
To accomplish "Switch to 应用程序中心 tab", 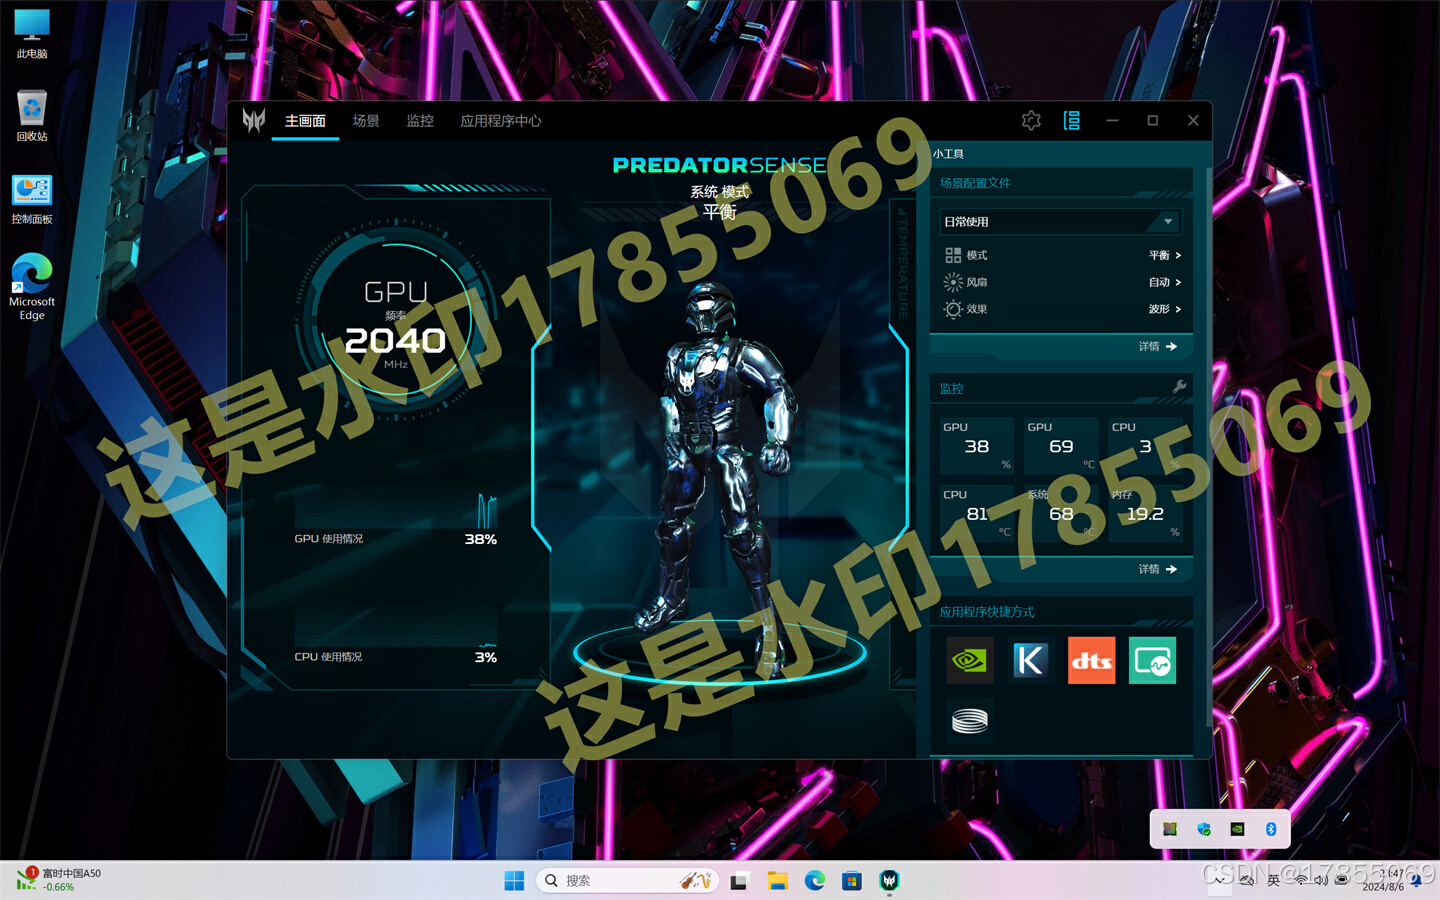I will tap(501, 121).
